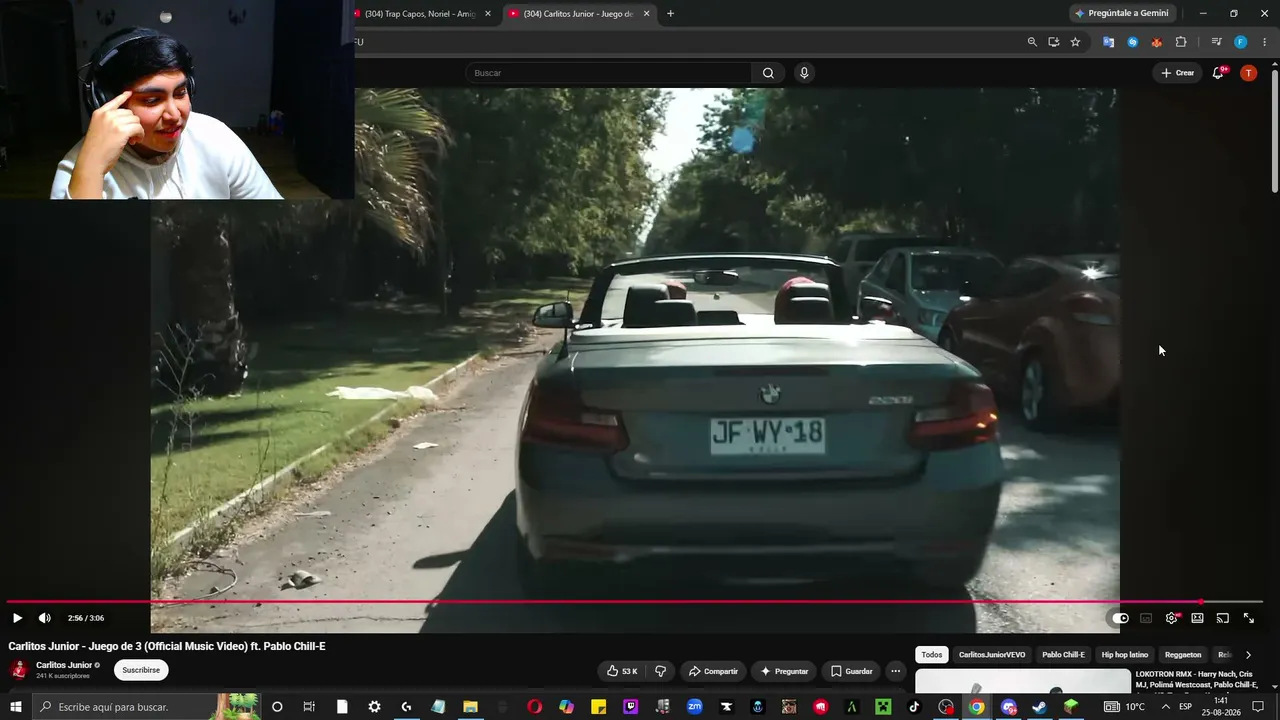
Task: Open TikTok from the taskbar
Action: [x=914, y=707]
